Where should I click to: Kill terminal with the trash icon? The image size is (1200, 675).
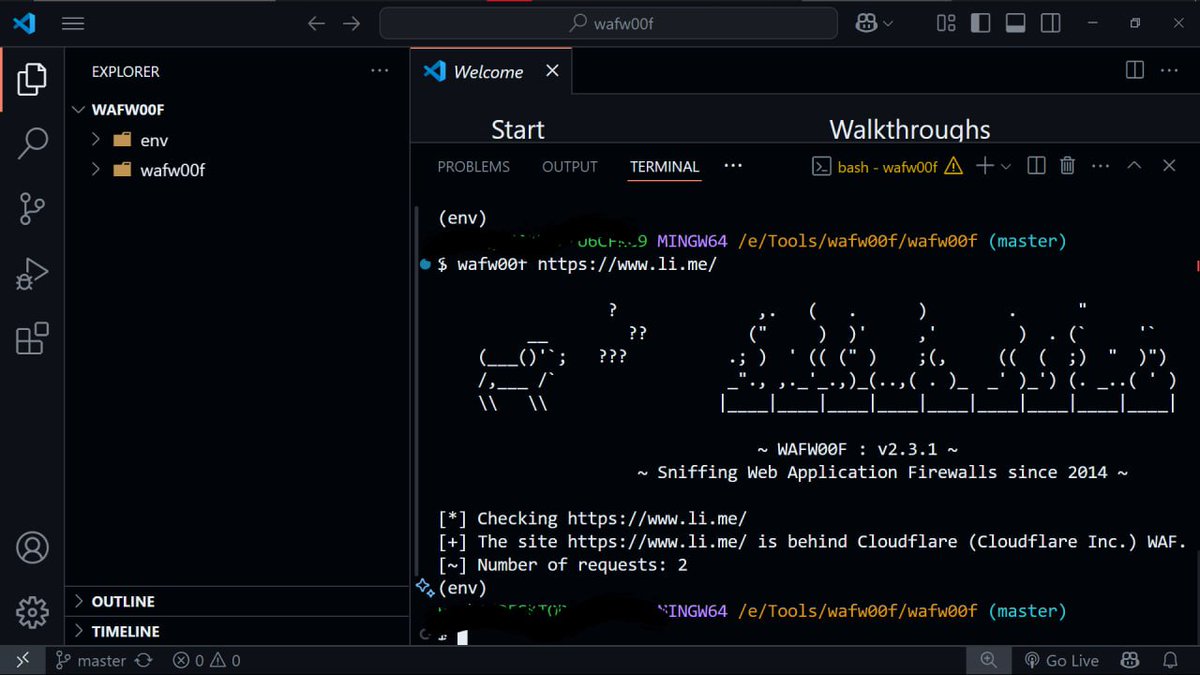coord(1067,166)
